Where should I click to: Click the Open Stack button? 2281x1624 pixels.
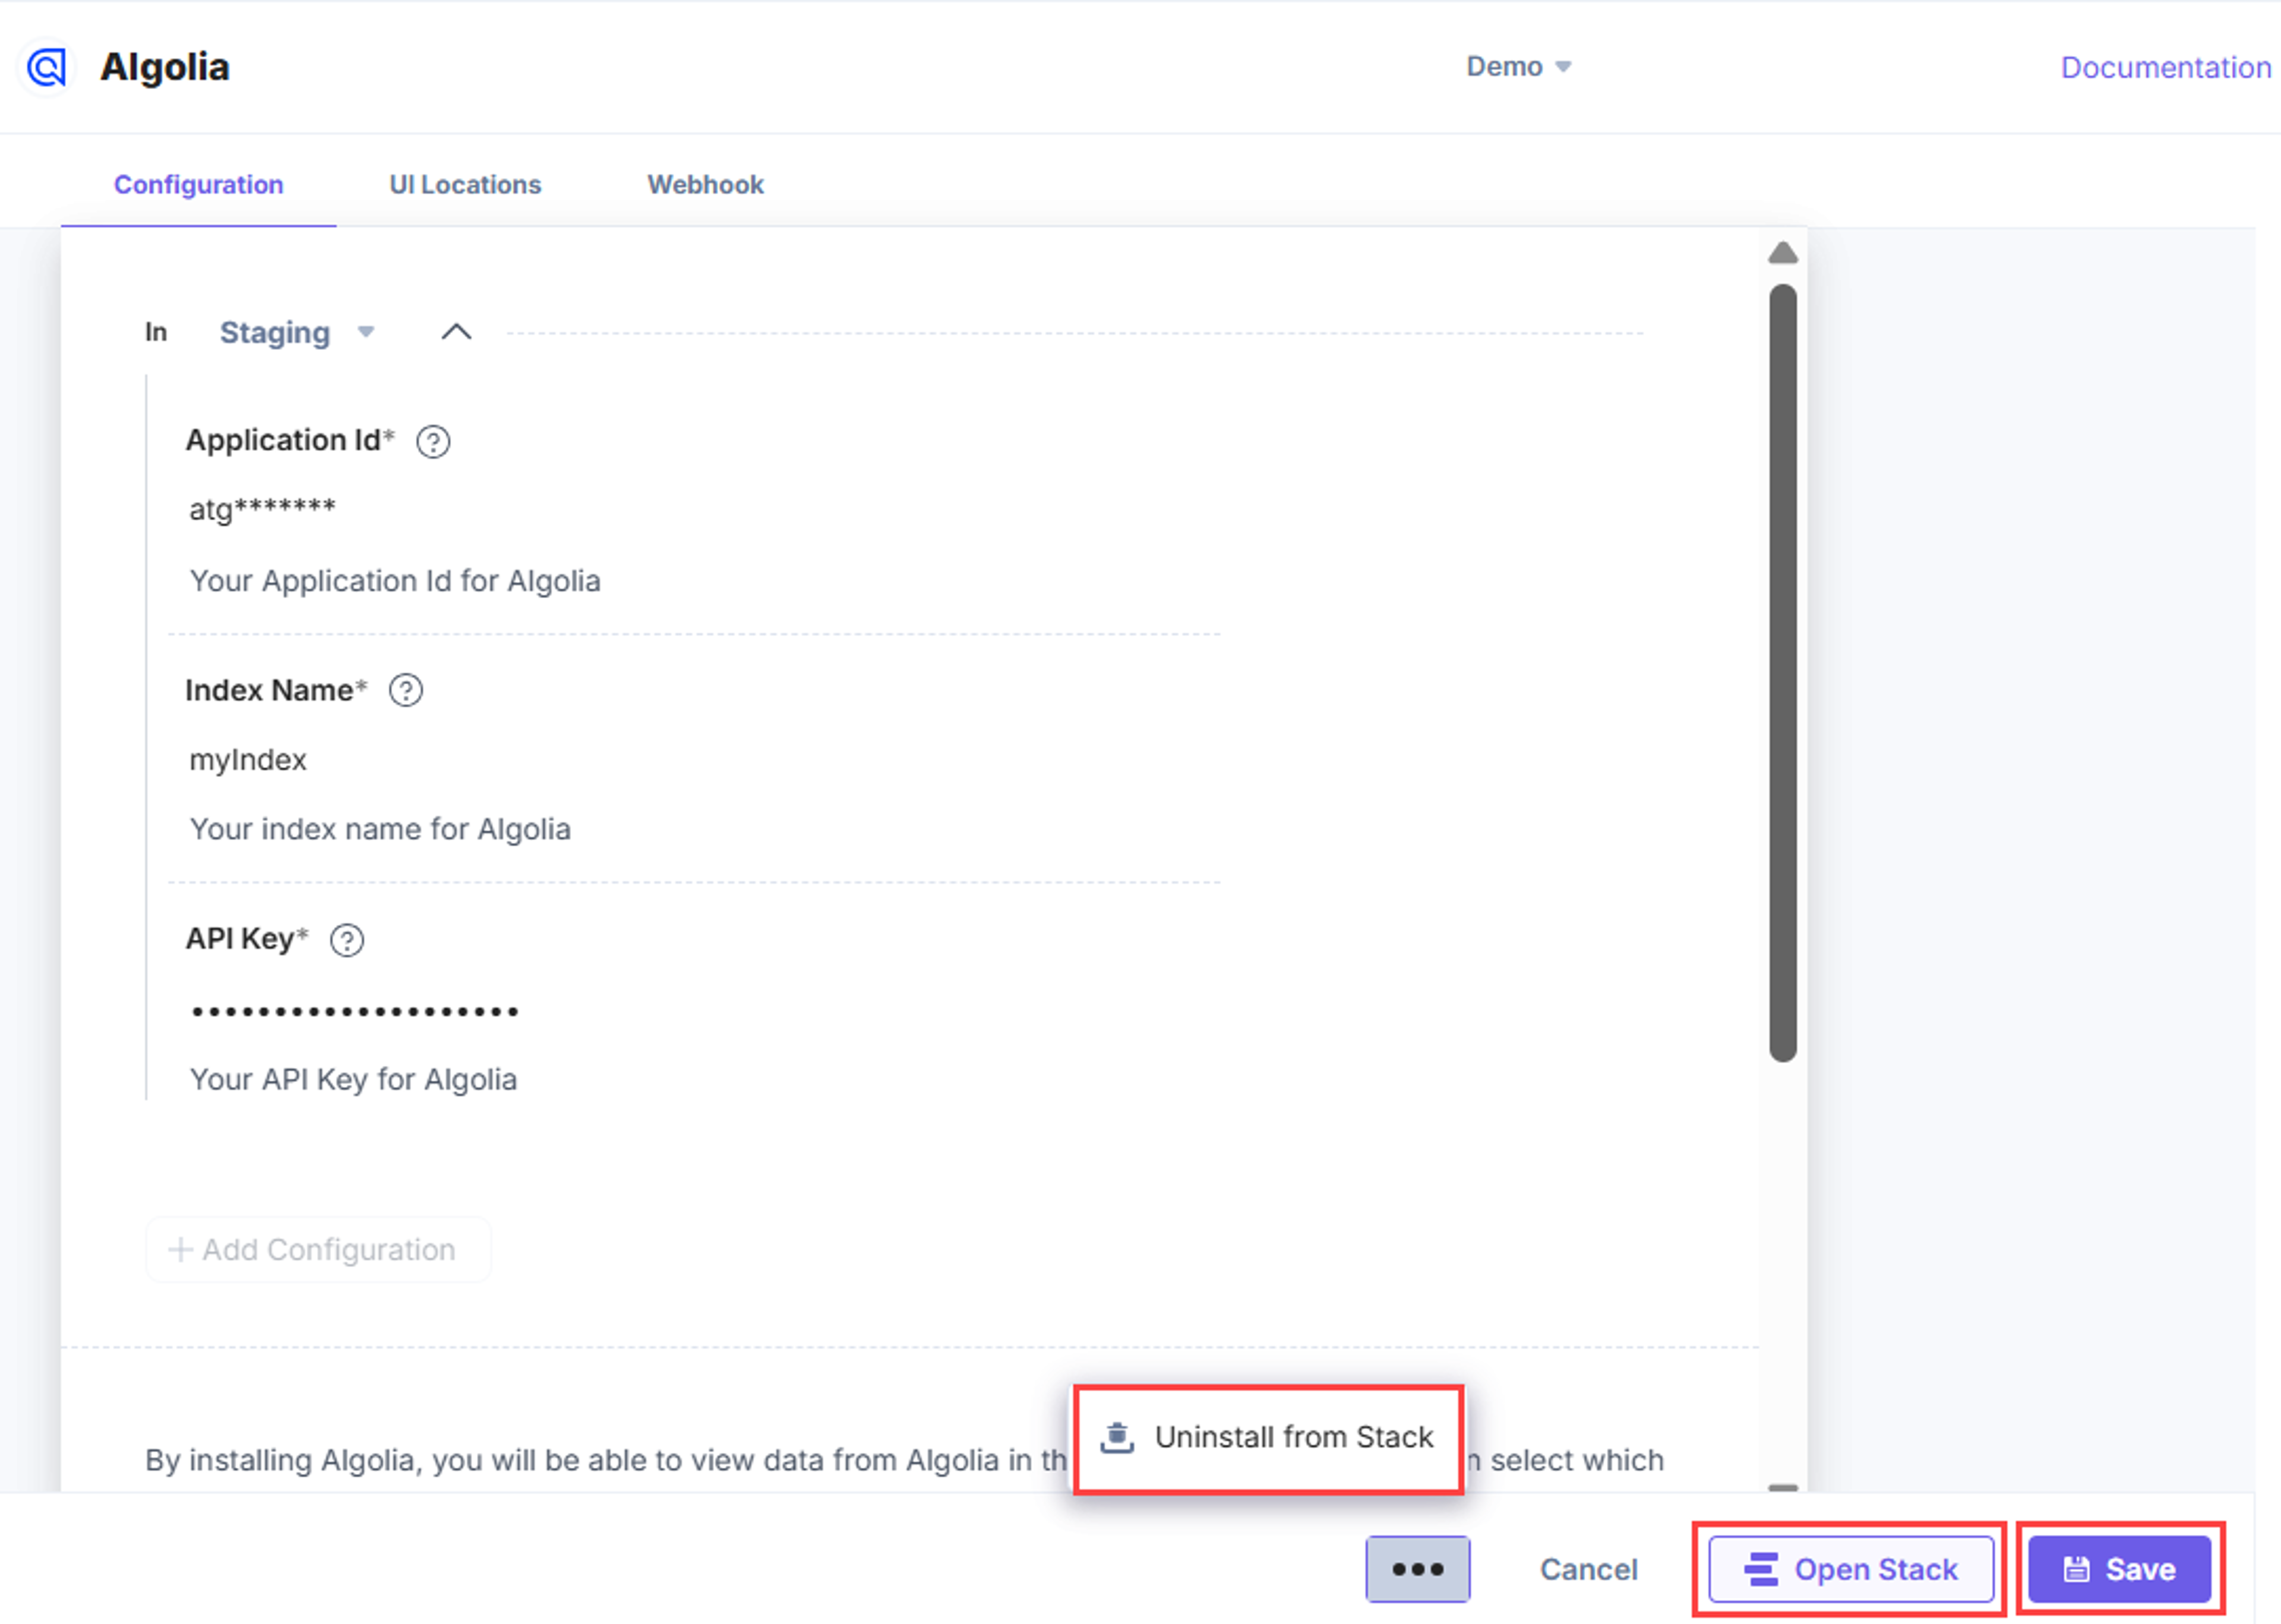coord(1850,1569)
